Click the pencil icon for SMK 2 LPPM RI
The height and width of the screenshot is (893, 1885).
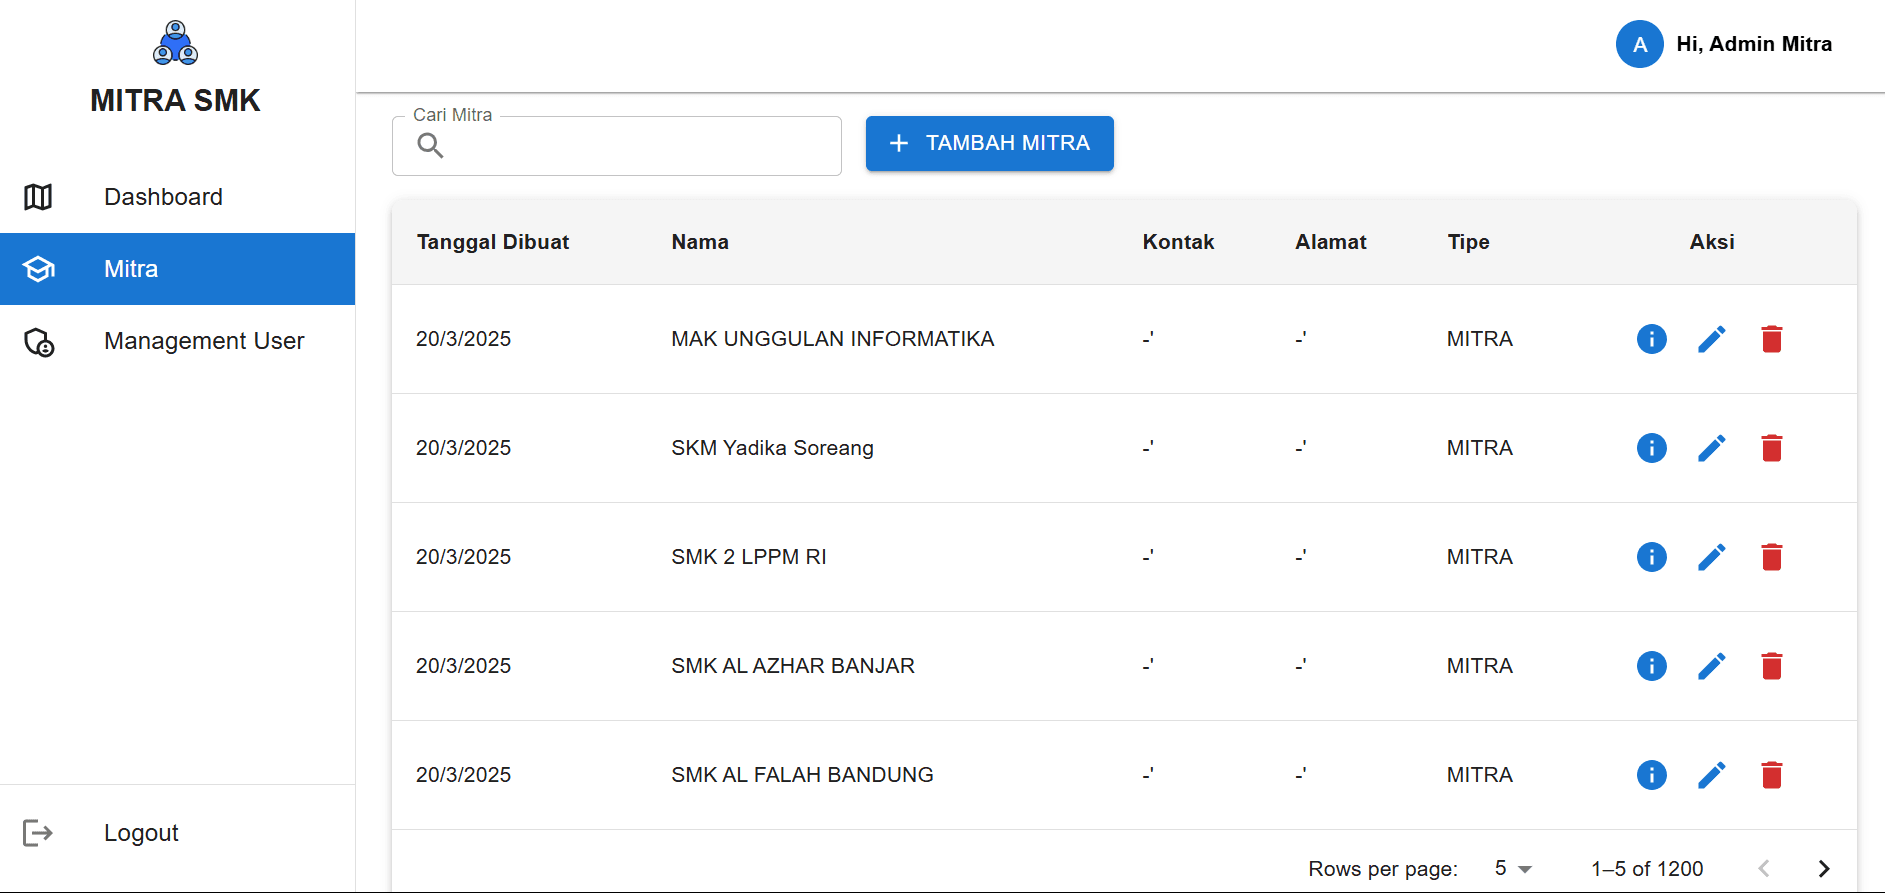point(1711,557)
